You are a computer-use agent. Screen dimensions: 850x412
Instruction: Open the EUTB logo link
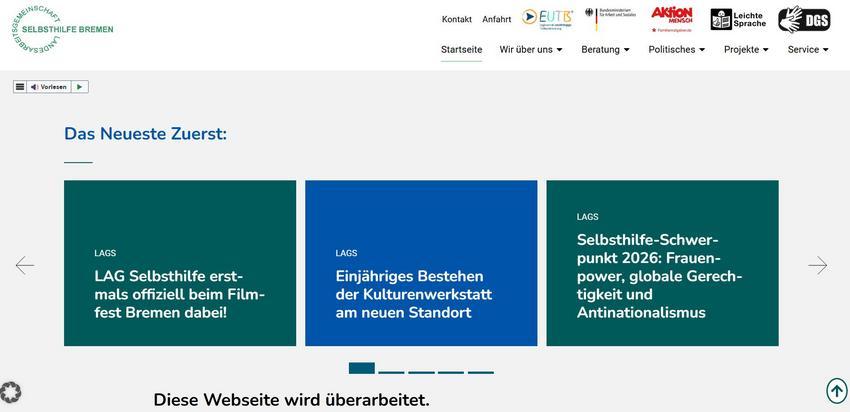(x=548, y=18)
